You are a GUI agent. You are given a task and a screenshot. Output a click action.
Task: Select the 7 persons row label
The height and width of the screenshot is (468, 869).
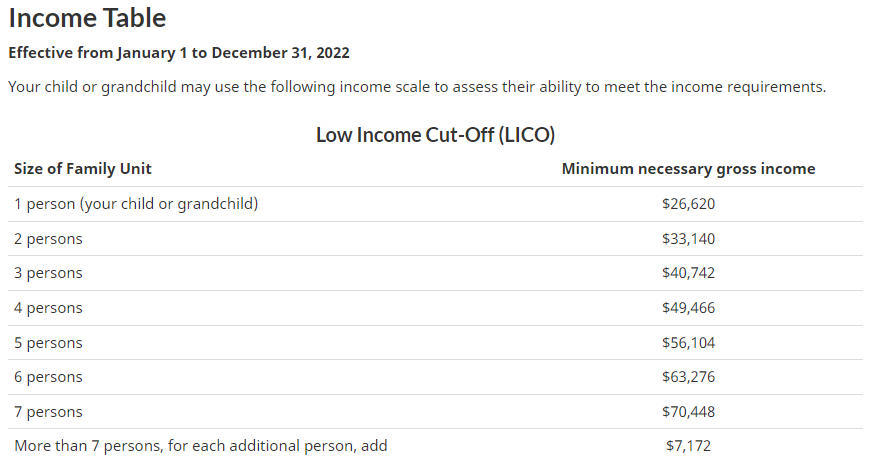[x=48, y=412]
